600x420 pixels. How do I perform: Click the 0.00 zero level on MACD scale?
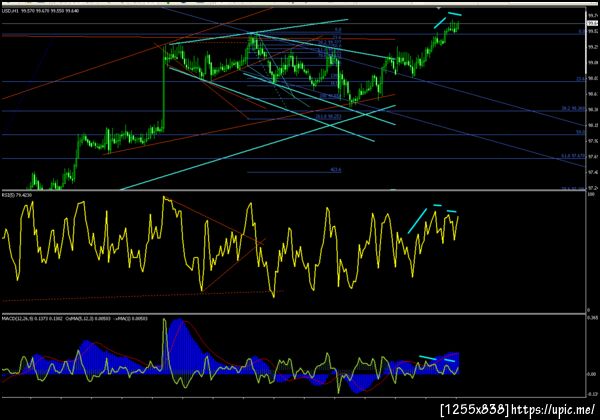tap(592, 374)
